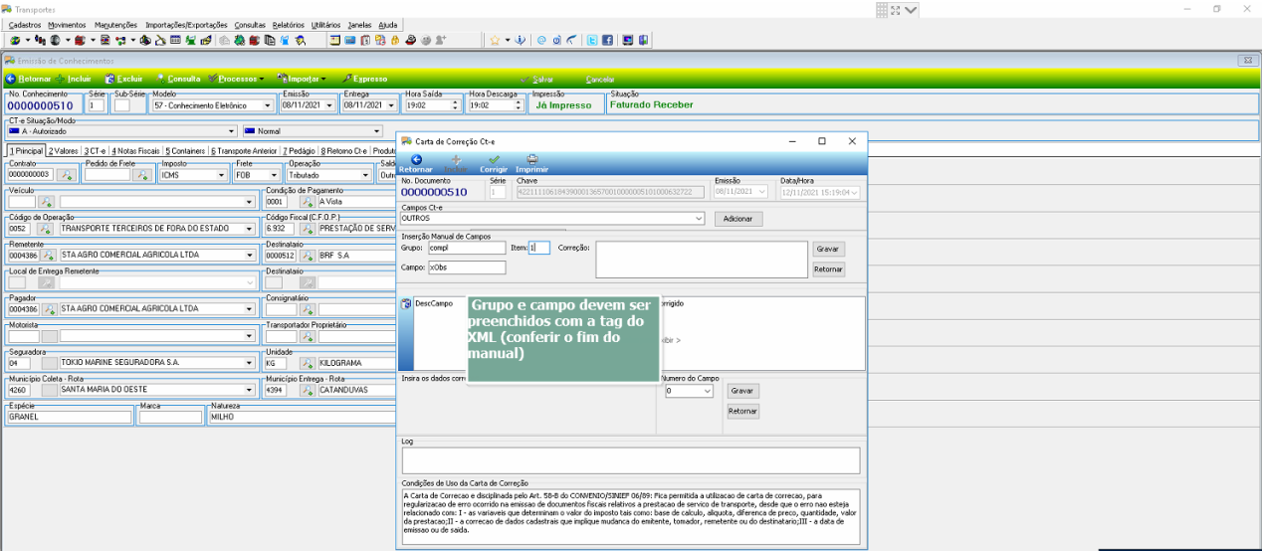1262x551 pixels.
Task: Open the Condição de Pagamento lookup icon
Action: tap(308, 201)
